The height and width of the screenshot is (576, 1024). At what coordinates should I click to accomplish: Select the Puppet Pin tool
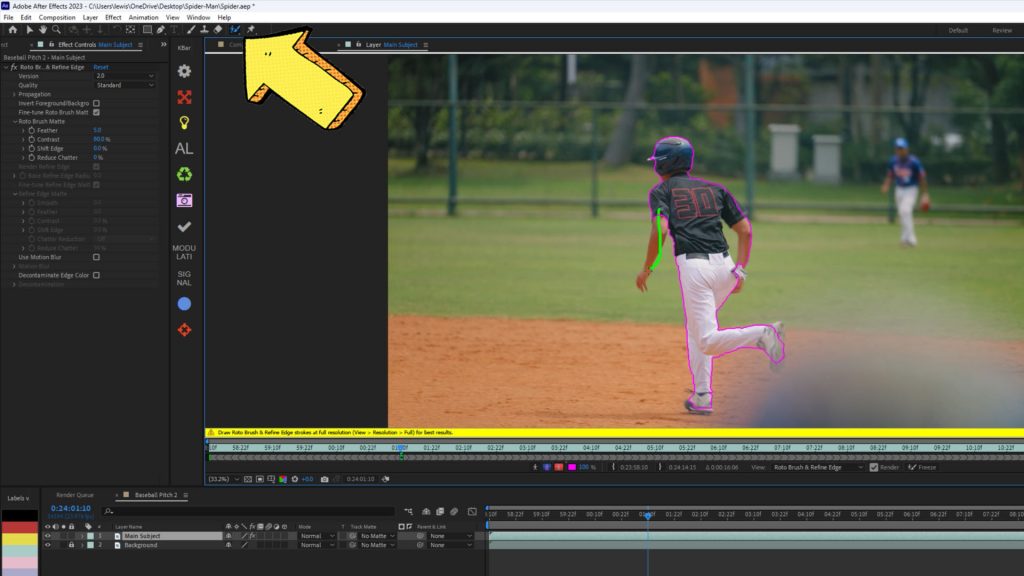tap(251, 30)
